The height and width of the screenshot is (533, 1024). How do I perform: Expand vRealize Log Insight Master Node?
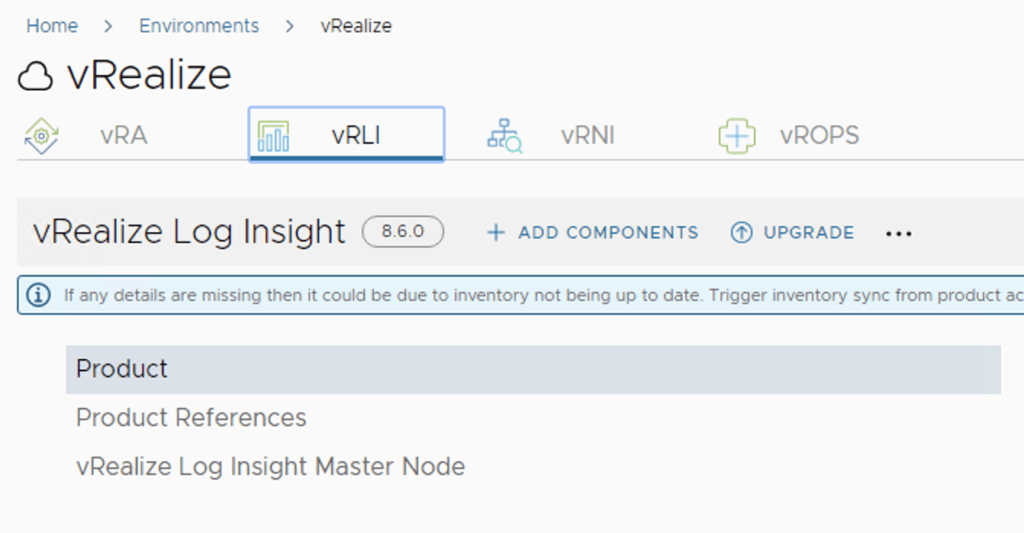(270, 466)
